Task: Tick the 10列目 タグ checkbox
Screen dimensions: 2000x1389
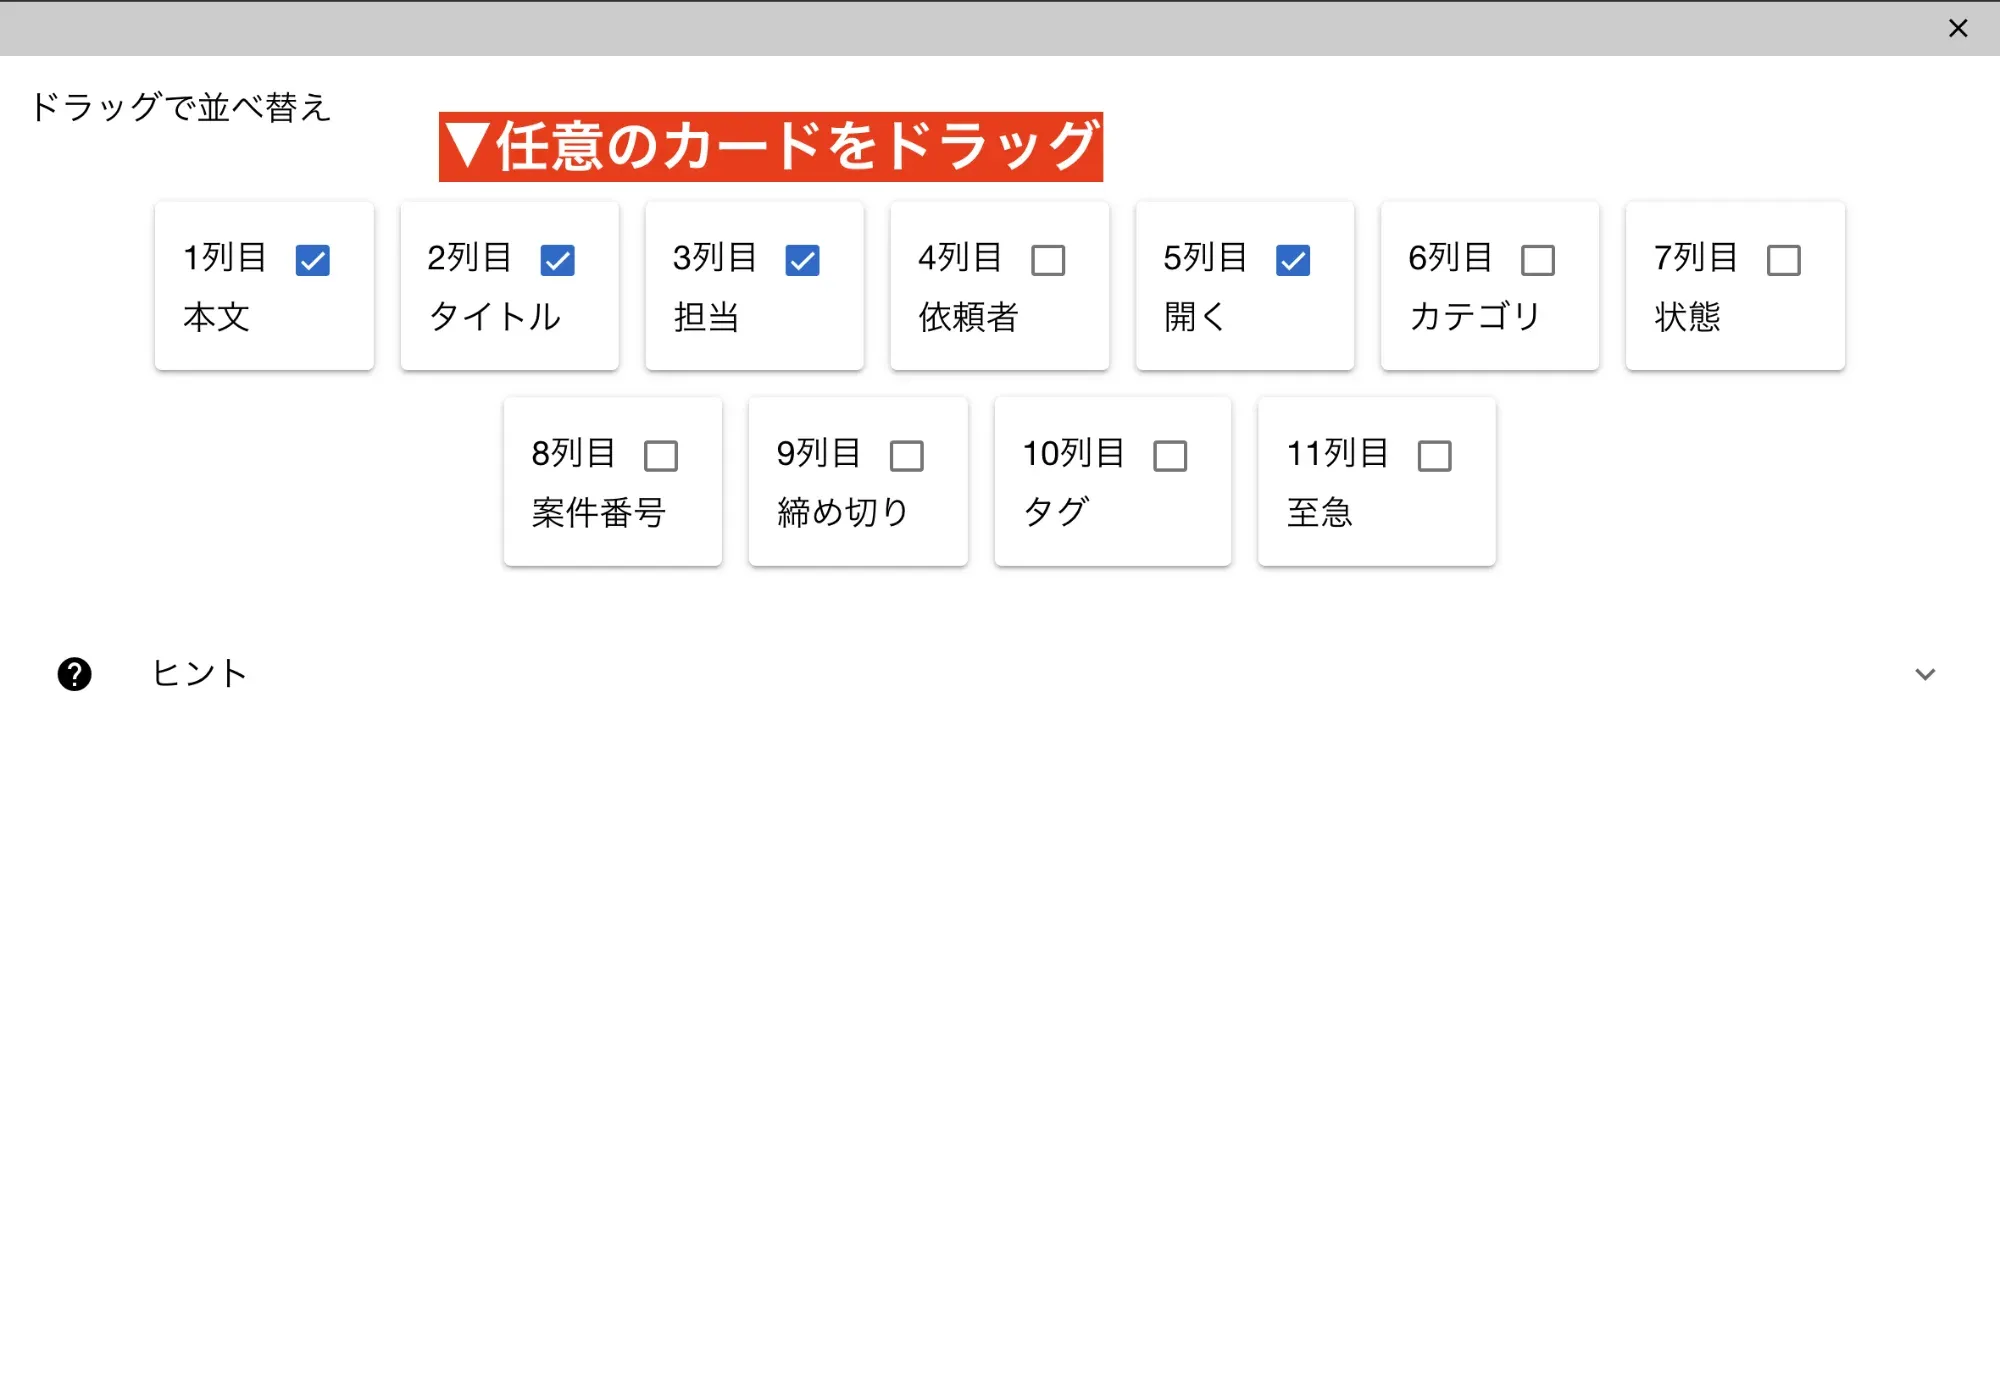Action: pos(1169,456)
